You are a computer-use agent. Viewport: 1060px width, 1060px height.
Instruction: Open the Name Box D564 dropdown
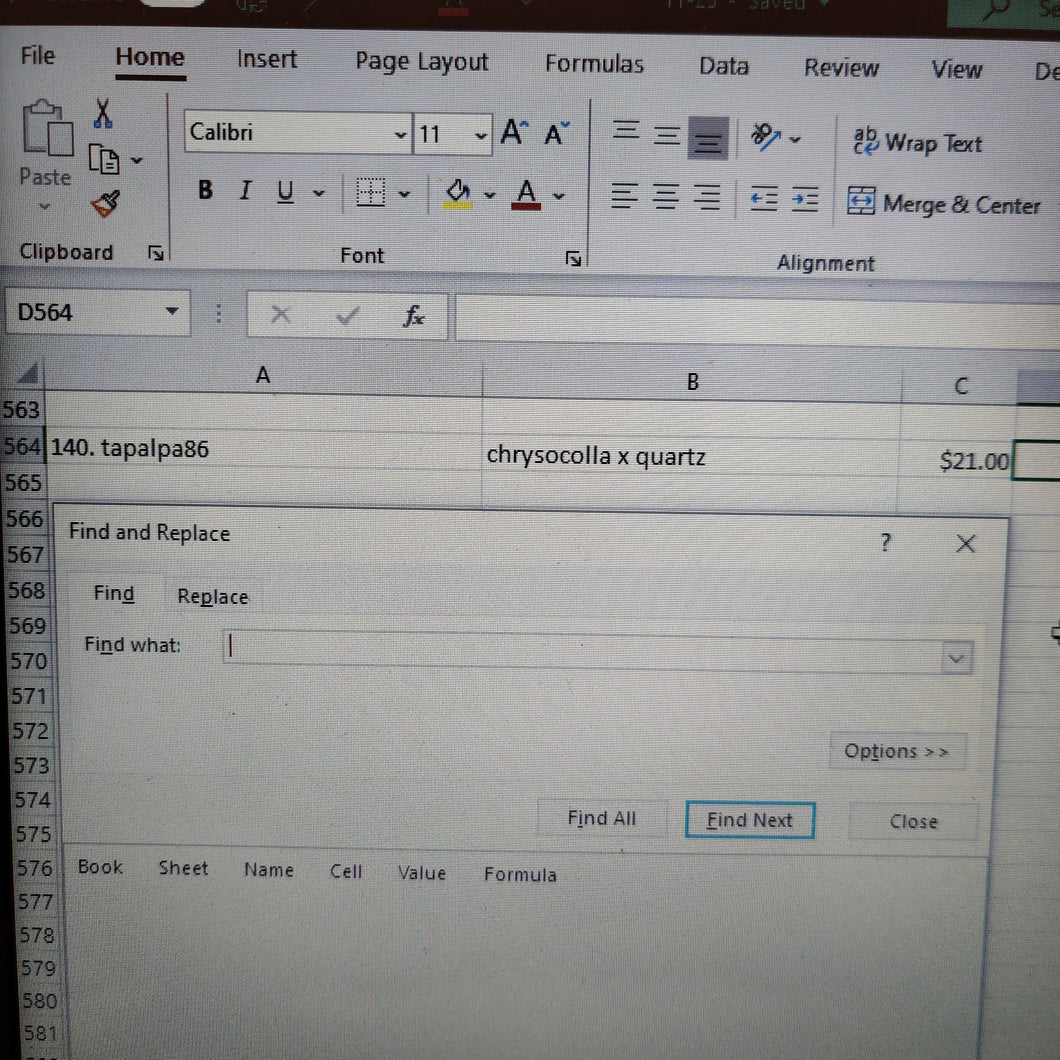172,311
